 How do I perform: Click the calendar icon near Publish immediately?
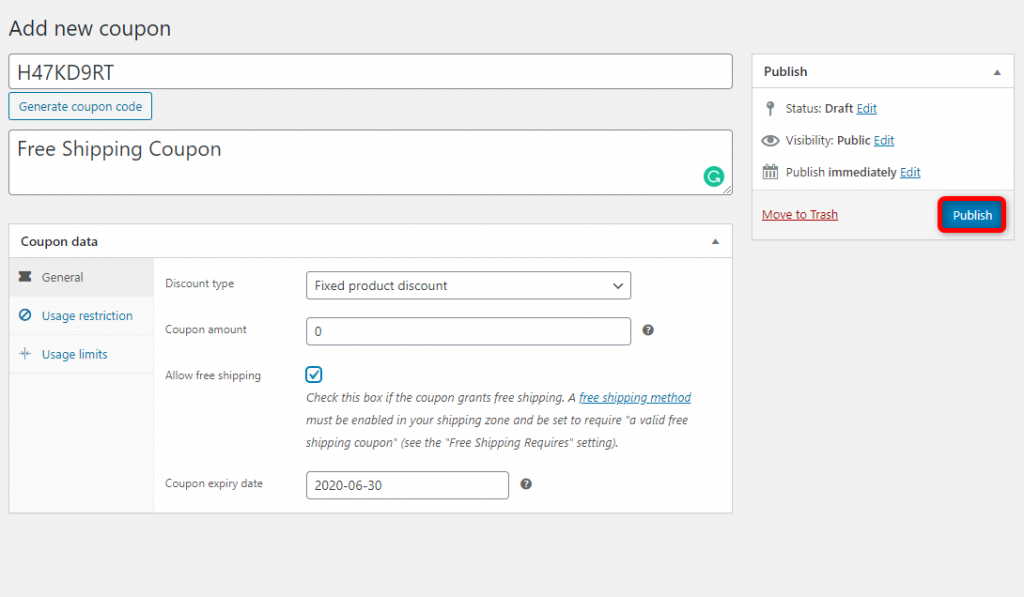point(770,171)
